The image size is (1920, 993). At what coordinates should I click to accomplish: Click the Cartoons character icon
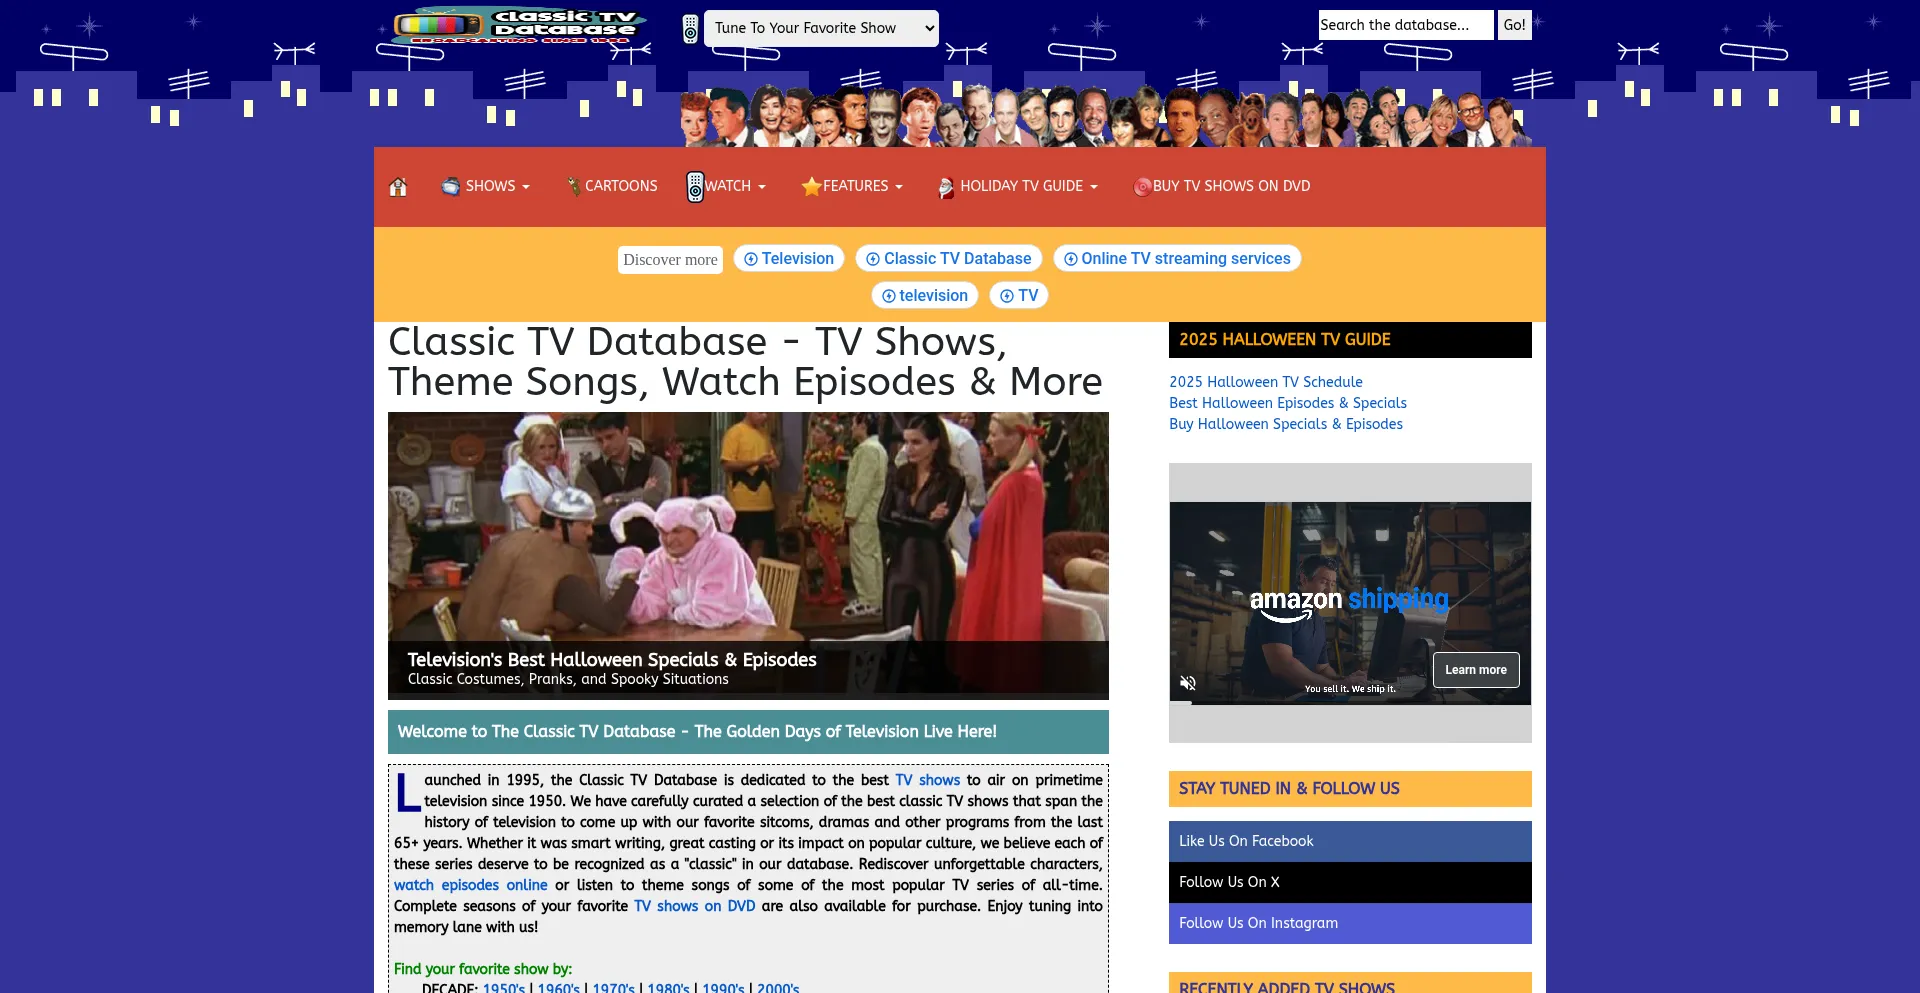click(573, 187)
